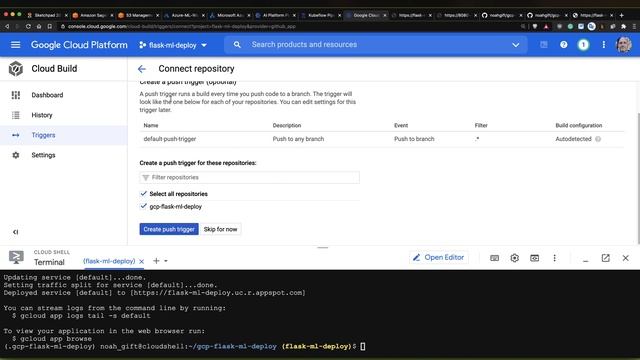
Task: Close the flask-ml-deploy terminal tab
Action: click(141, 261)
